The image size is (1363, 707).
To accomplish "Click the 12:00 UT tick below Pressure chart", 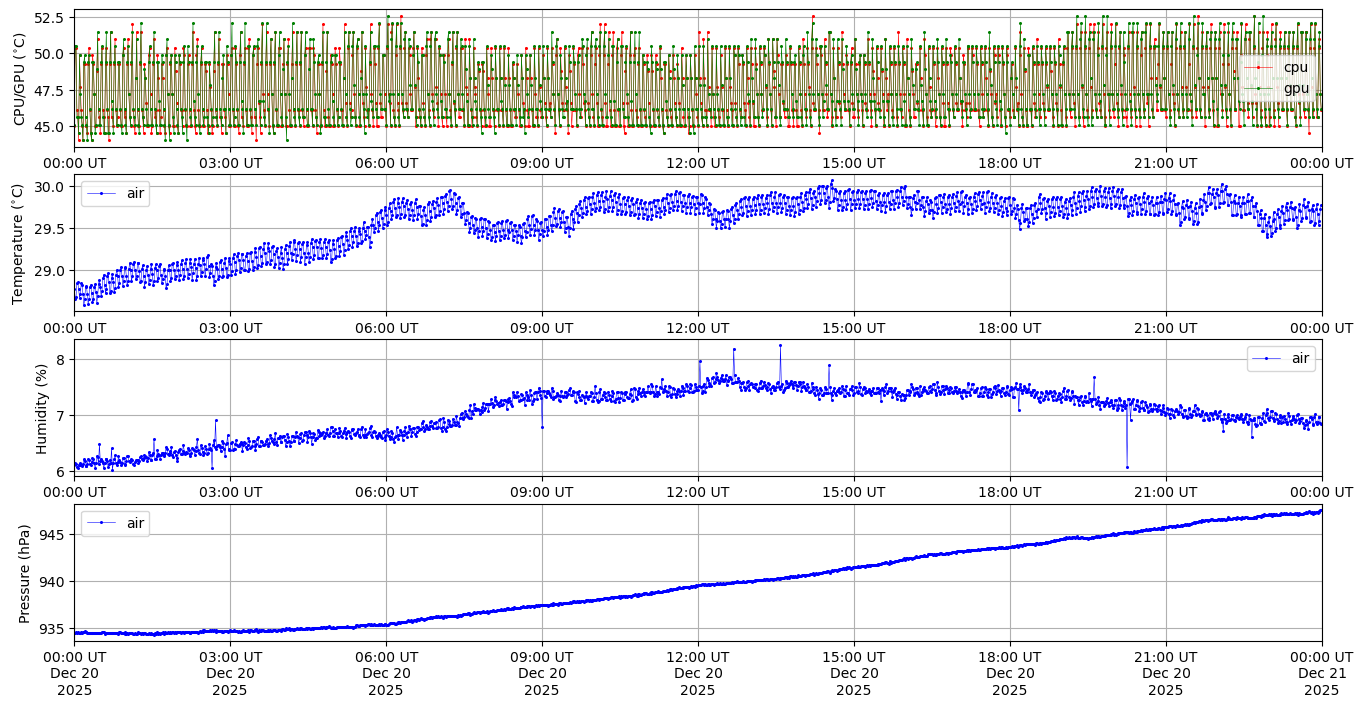I will tap(697, 656).
